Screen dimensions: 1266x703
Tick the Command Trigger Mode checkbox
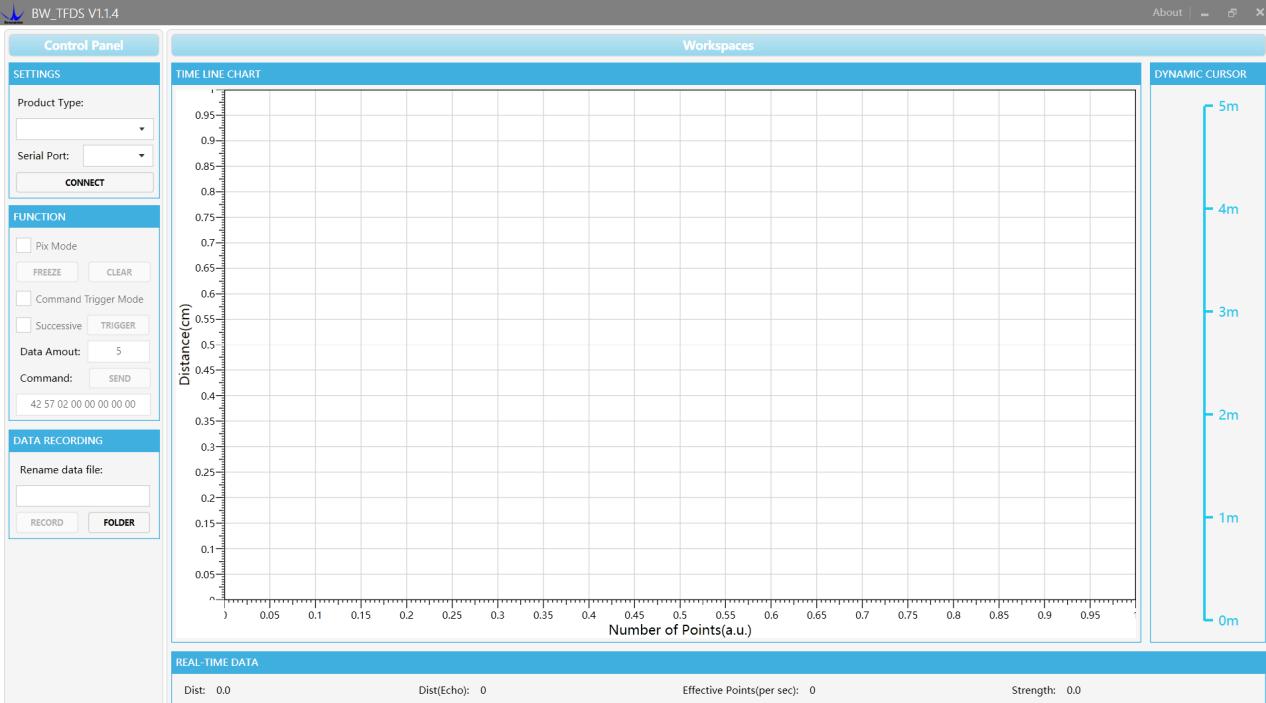[x=24, y=299]
